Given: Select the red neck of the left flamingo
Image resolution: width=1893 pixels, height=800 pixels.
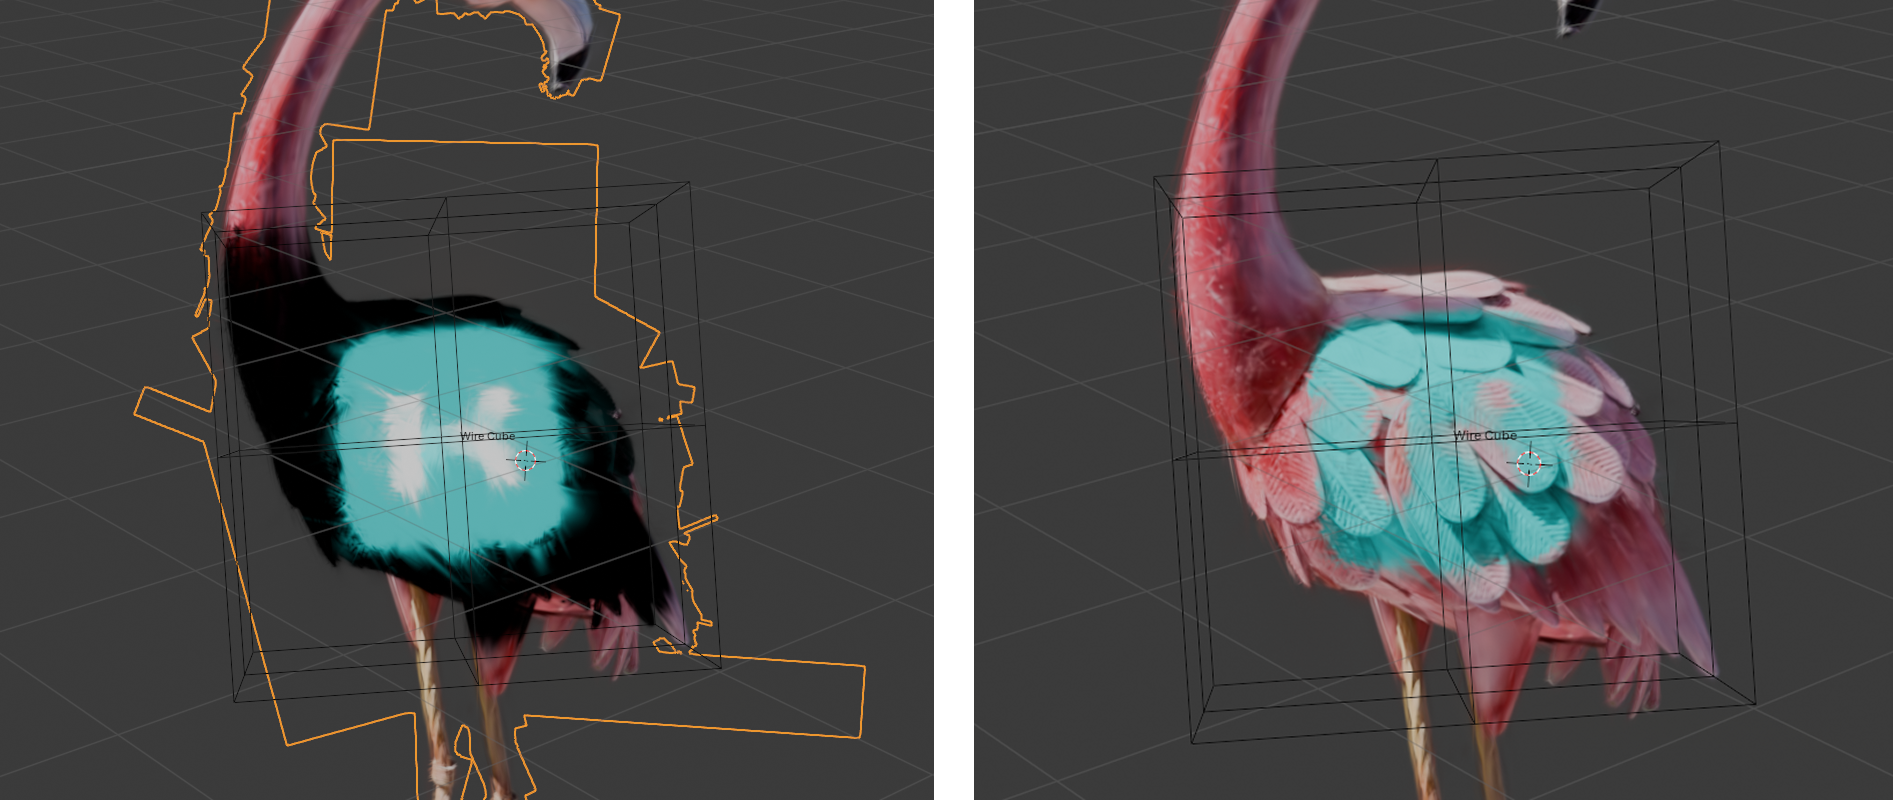Looking at the screenshot, I should click(275, 130).
